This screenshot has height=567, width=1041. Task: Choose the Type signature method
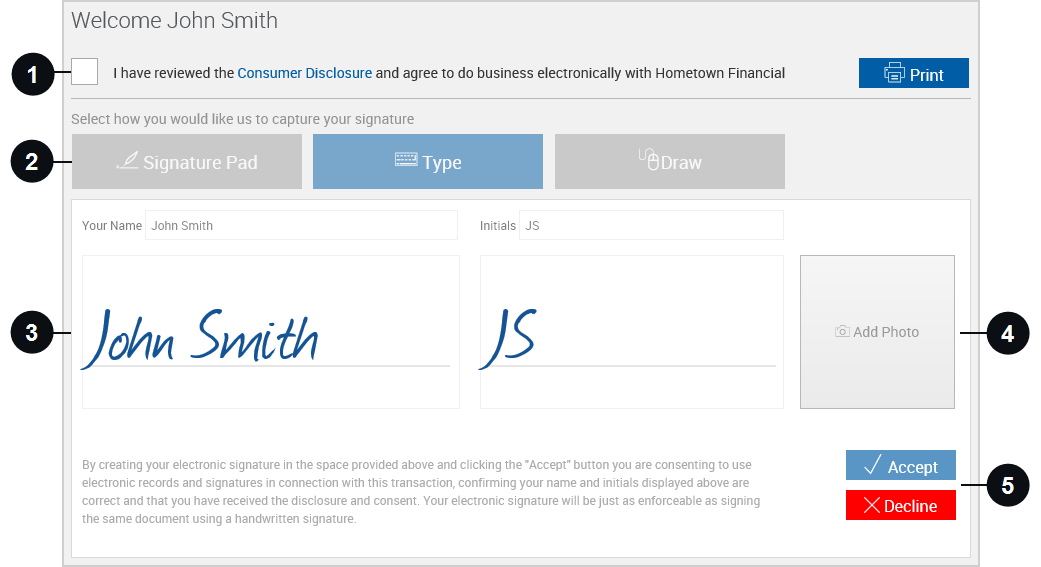pos(428,161)
